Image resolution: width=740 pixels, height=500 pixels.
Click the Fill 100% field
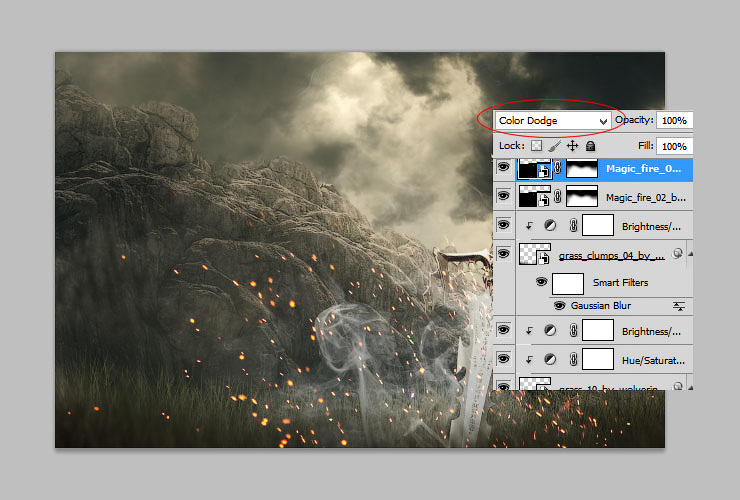coord(674,146)
